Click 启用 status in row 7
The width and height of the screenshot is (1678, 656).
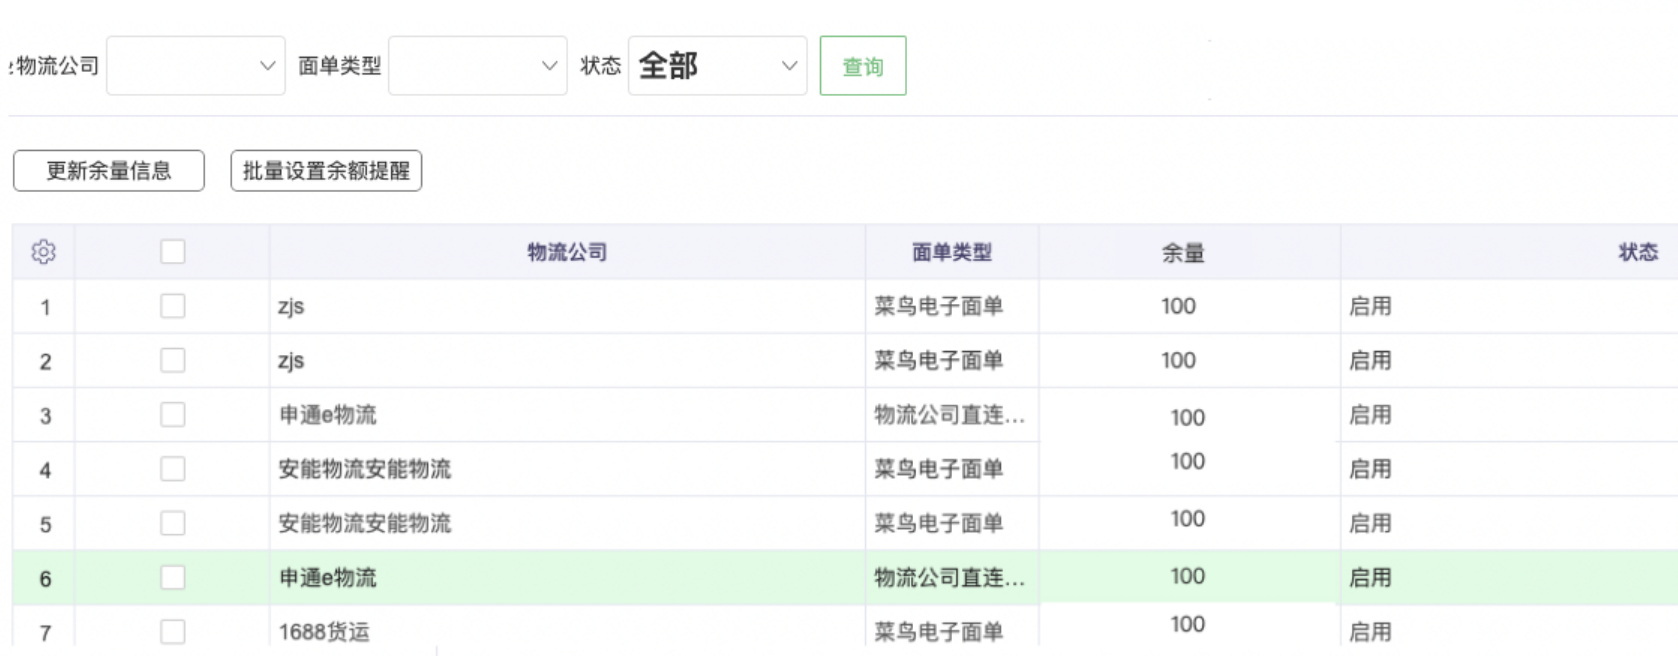coord(1370,631)
